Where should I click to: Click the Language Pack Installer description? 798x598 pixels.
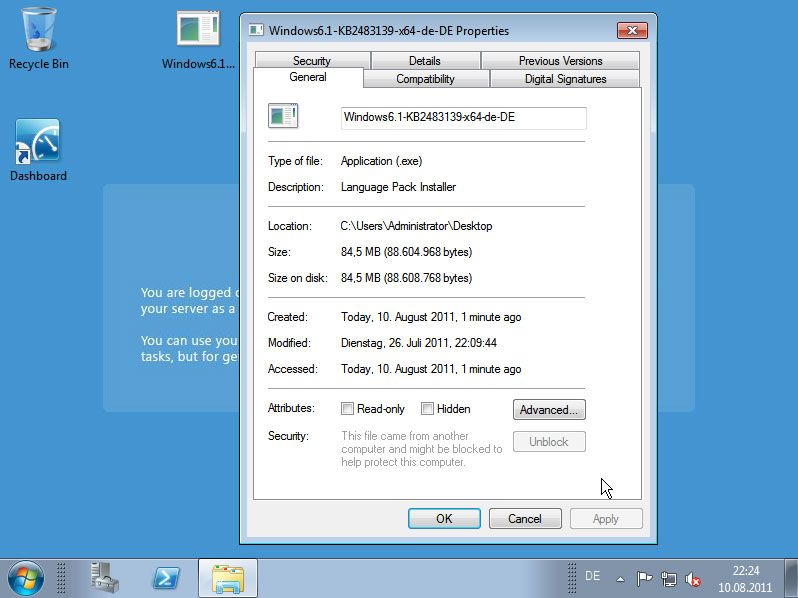click(x=398, y=187)
